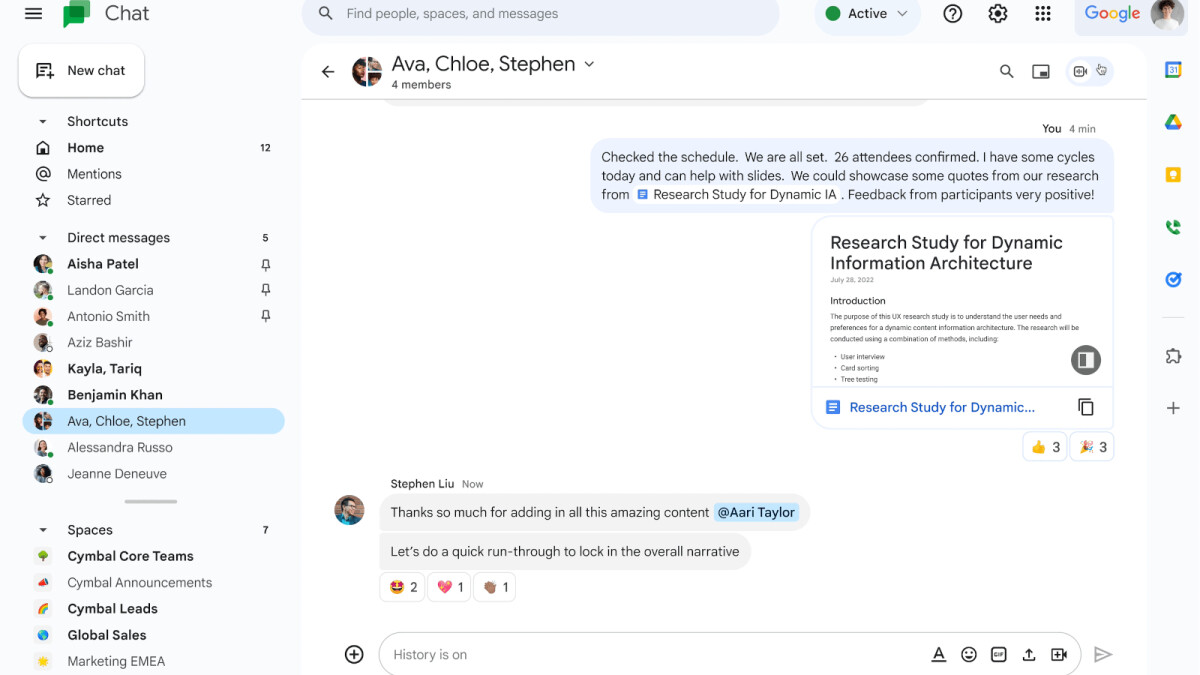Image resolution: width=1200 pixels, height=675 pixels.
Task: Open text formatting options in the message bar
Action: point(938,654)
